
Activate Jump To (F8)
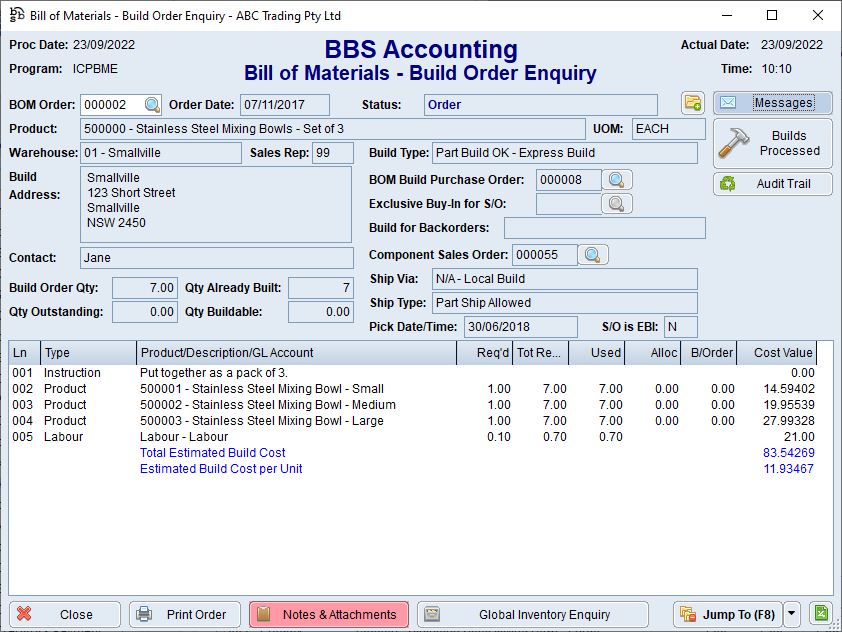tap(727, 614)
